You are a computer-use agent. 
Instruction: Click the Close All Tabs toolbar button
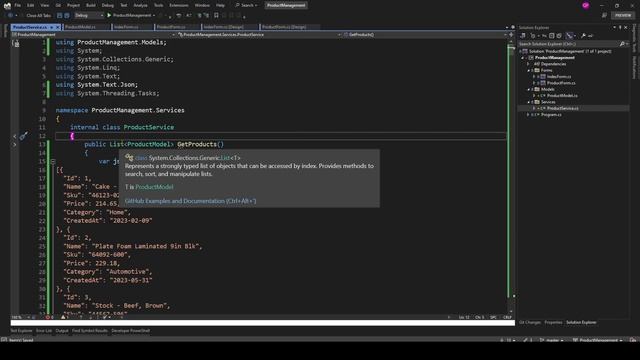coord(38,16)
